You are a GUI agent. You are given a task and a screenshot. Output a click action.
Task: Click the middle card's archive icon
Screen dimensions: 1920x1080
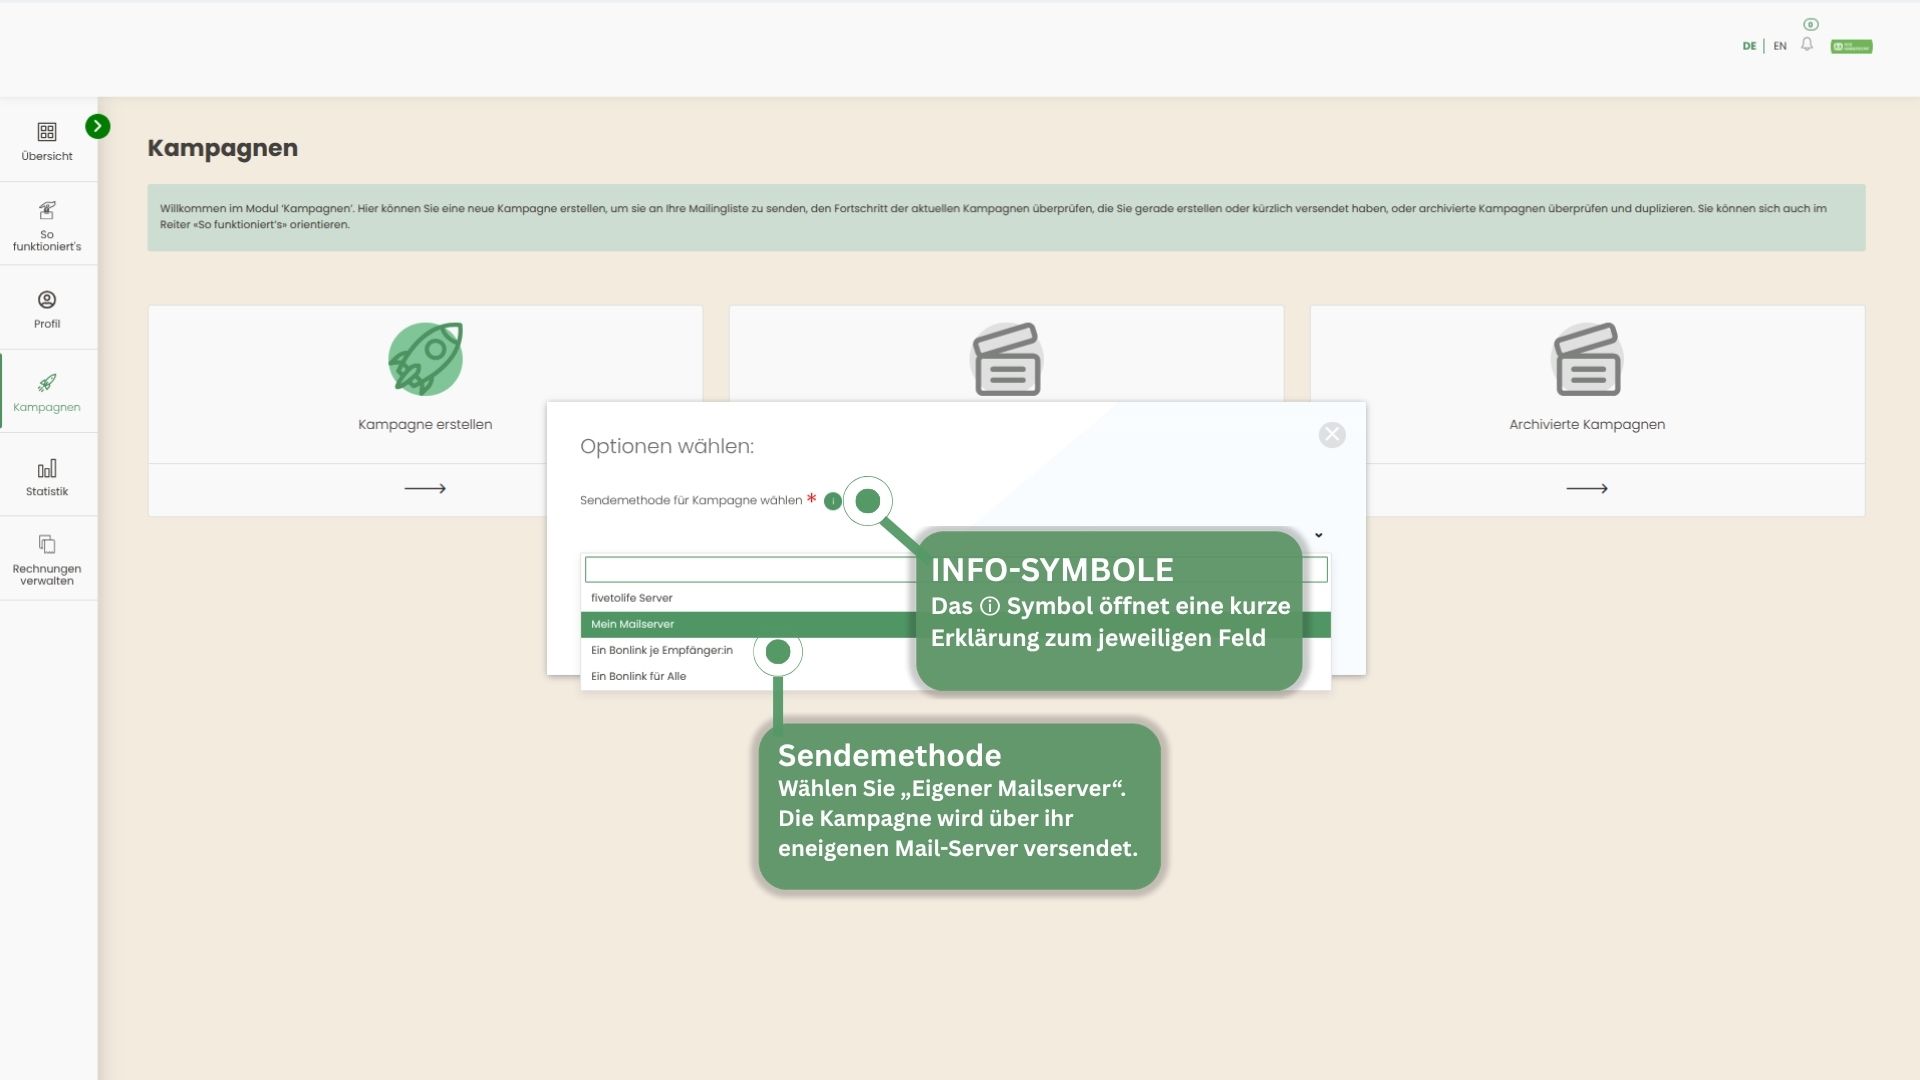(x=1006, y=359)
